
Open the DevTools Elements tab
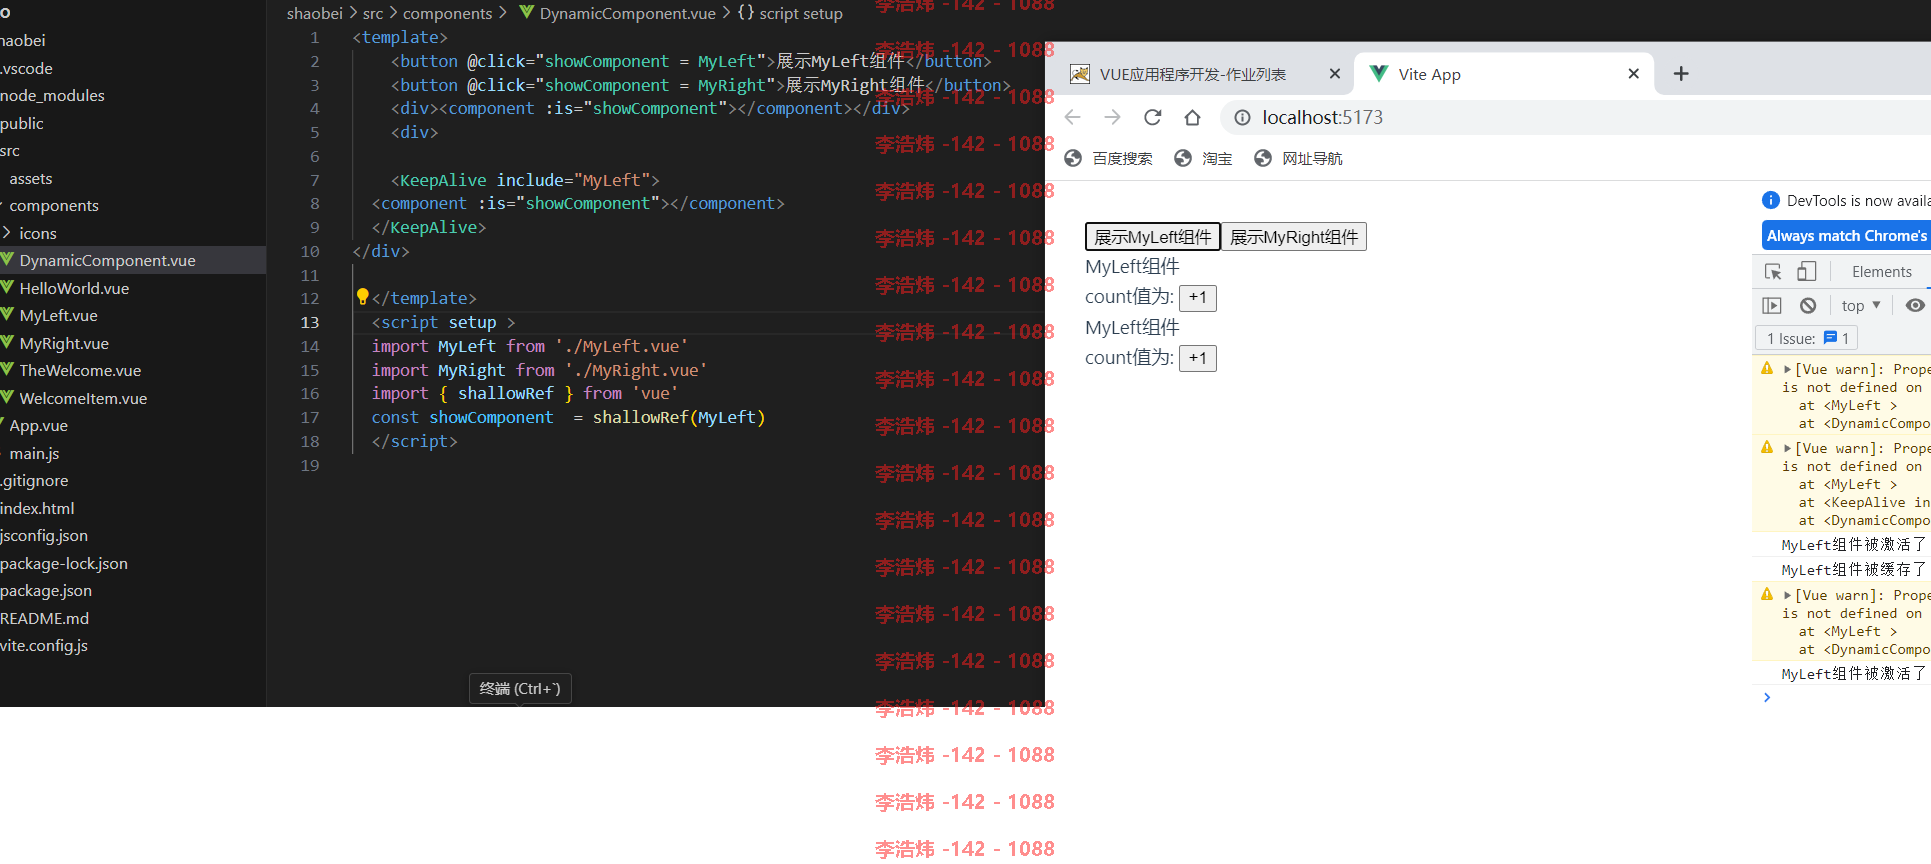1881,272
